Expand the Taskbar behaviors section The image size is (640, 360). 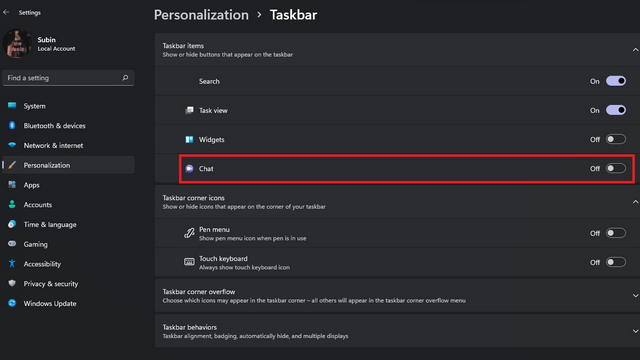[x=635, y=331]
